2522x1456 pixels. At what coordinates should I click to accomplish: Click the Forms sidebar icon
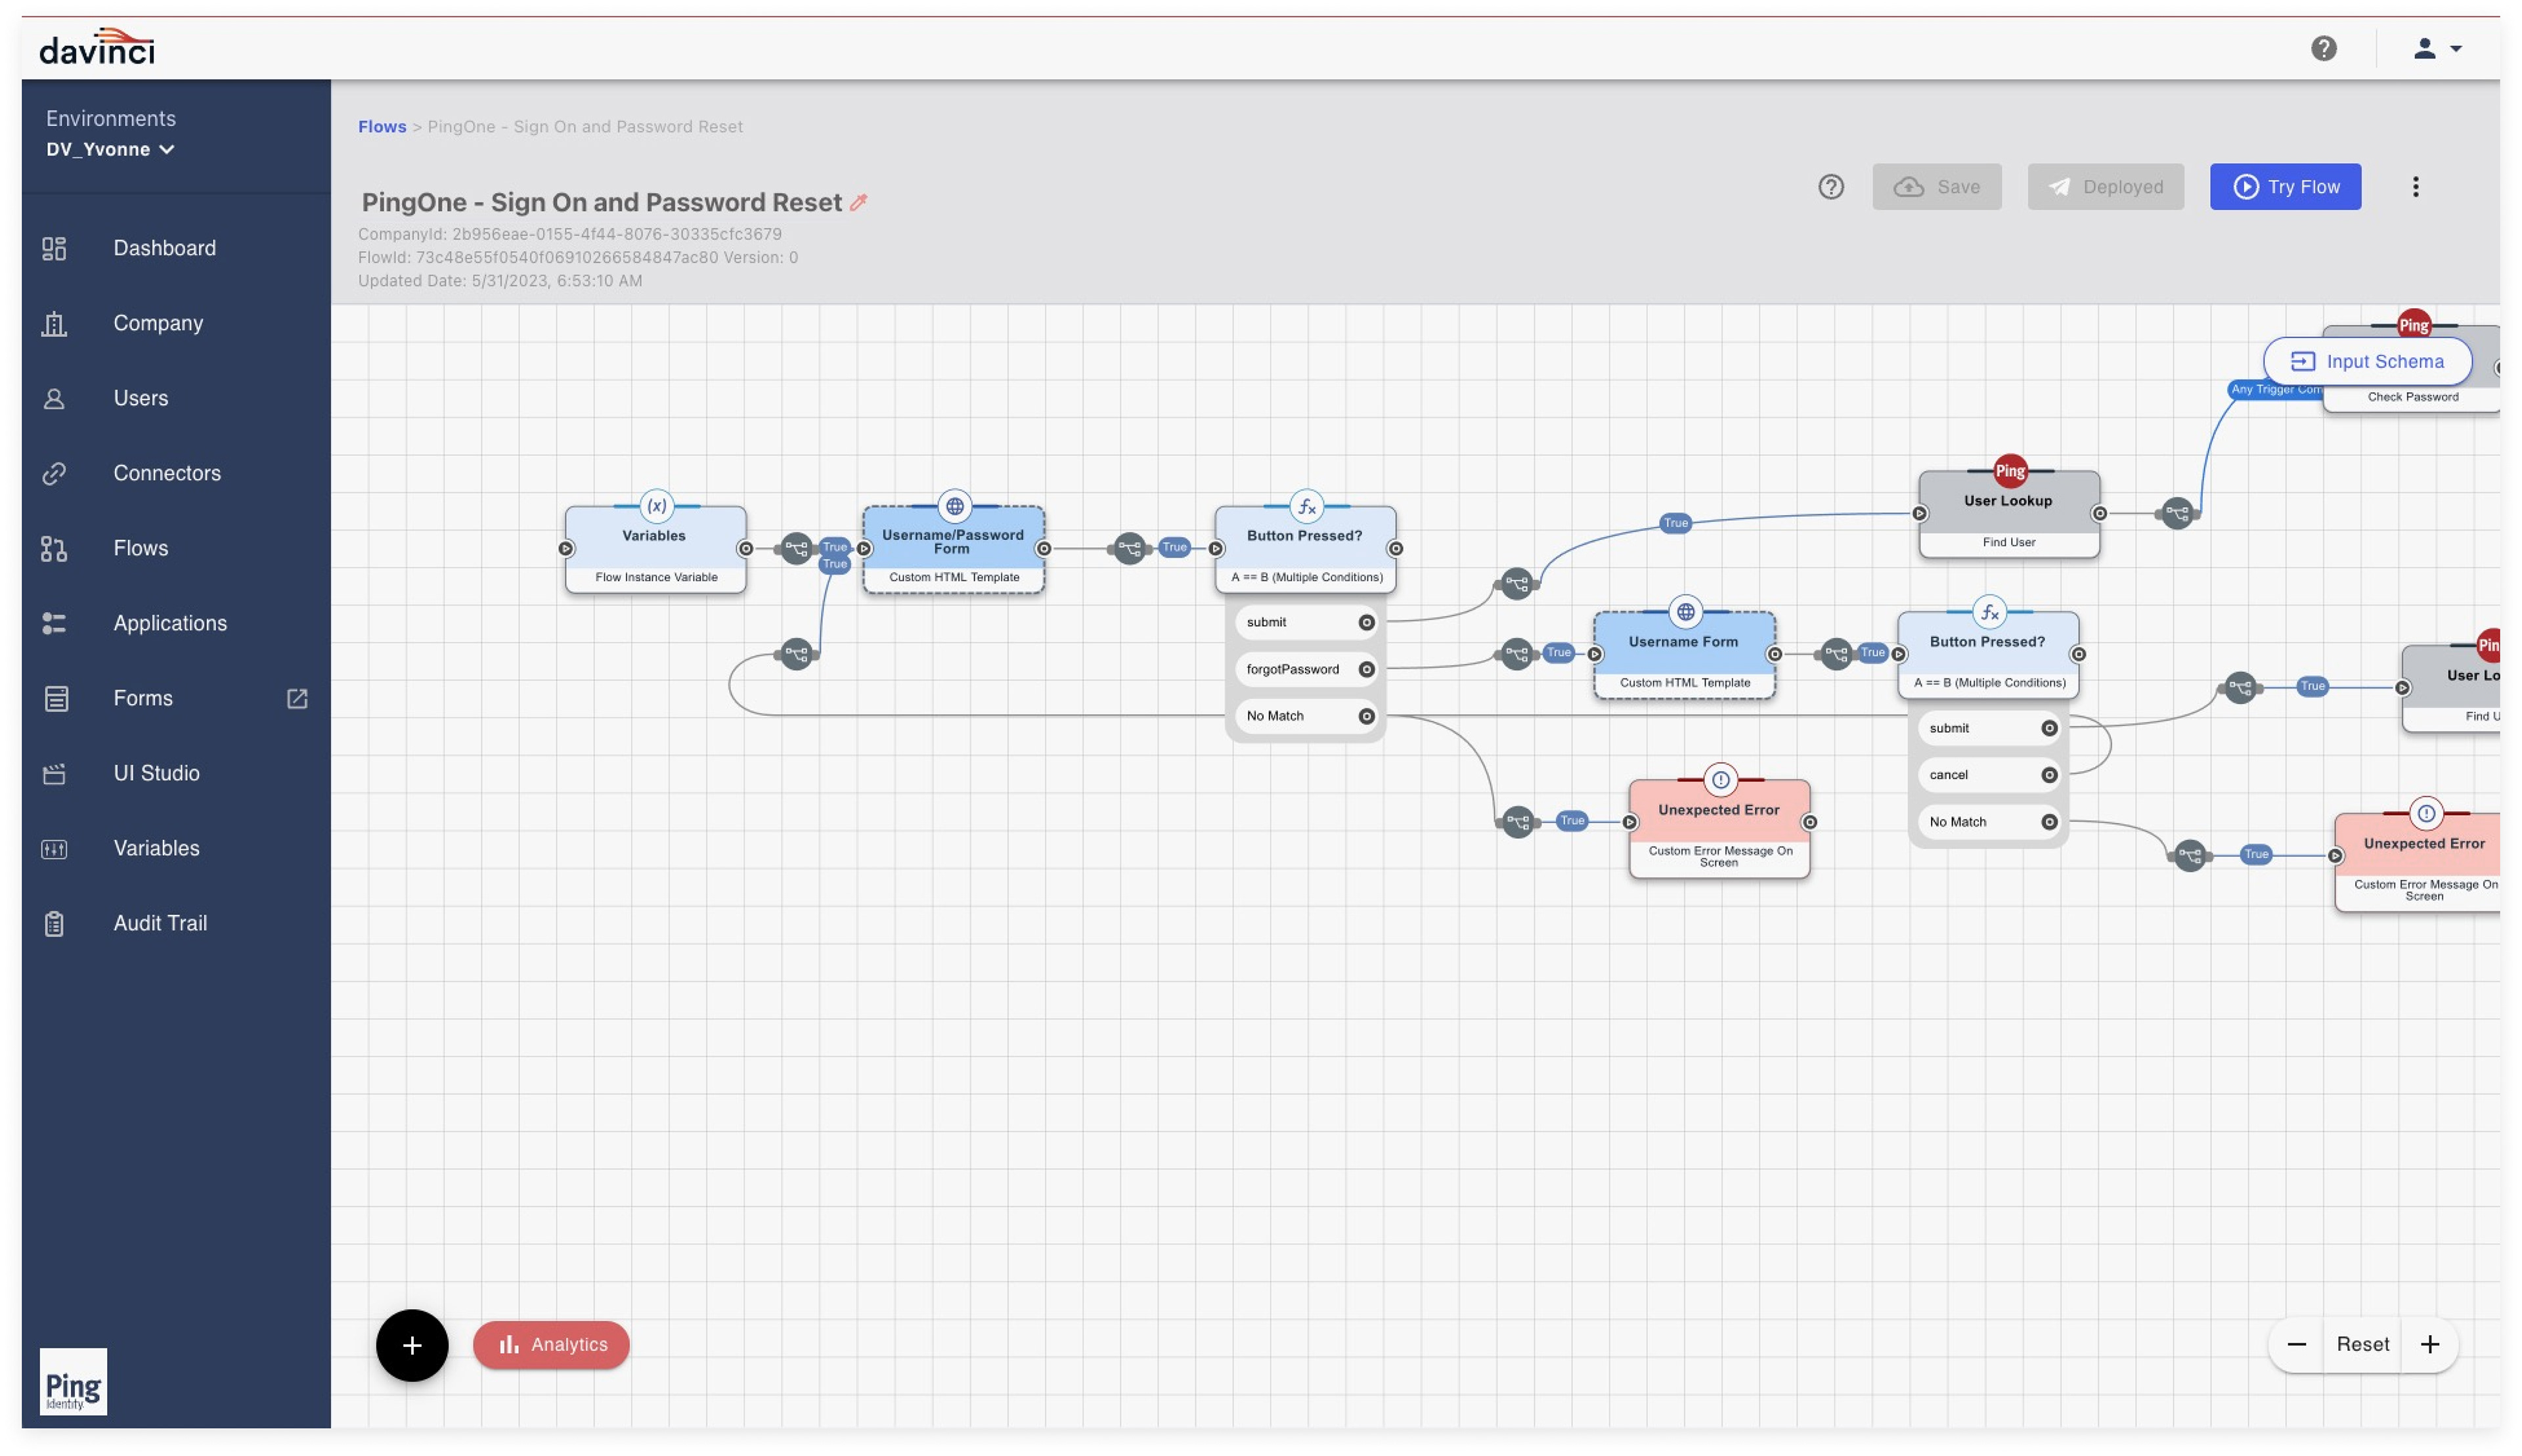55,698
